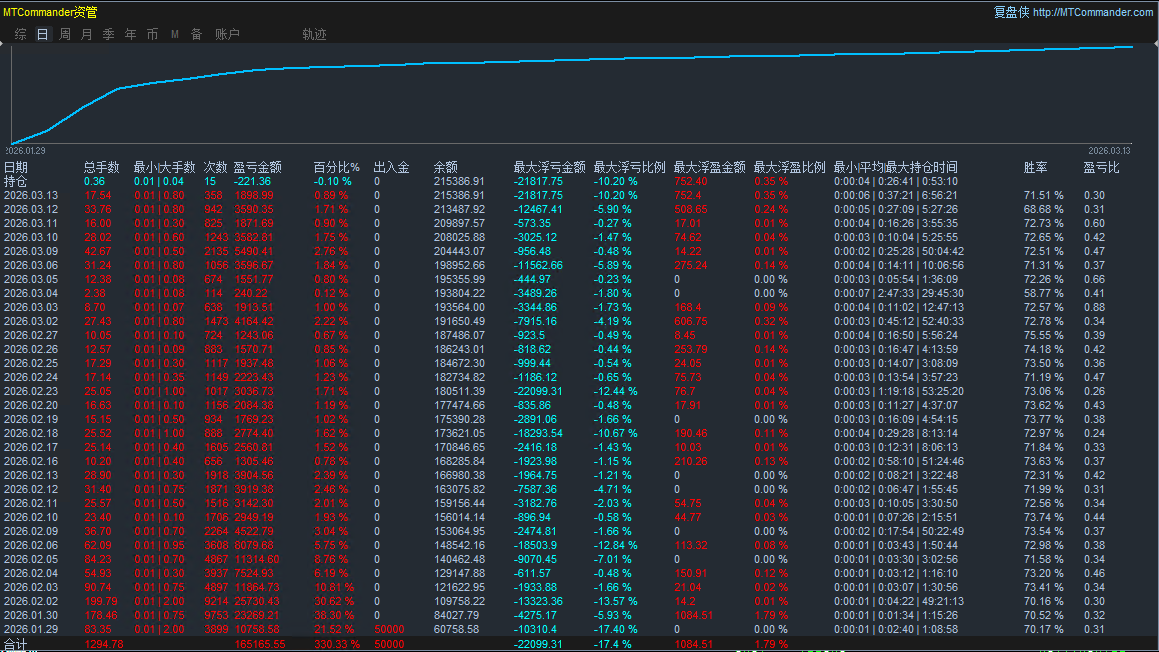Click total profit 165165.55 in totals row
1159x652 pixels.
click(259, 644)
